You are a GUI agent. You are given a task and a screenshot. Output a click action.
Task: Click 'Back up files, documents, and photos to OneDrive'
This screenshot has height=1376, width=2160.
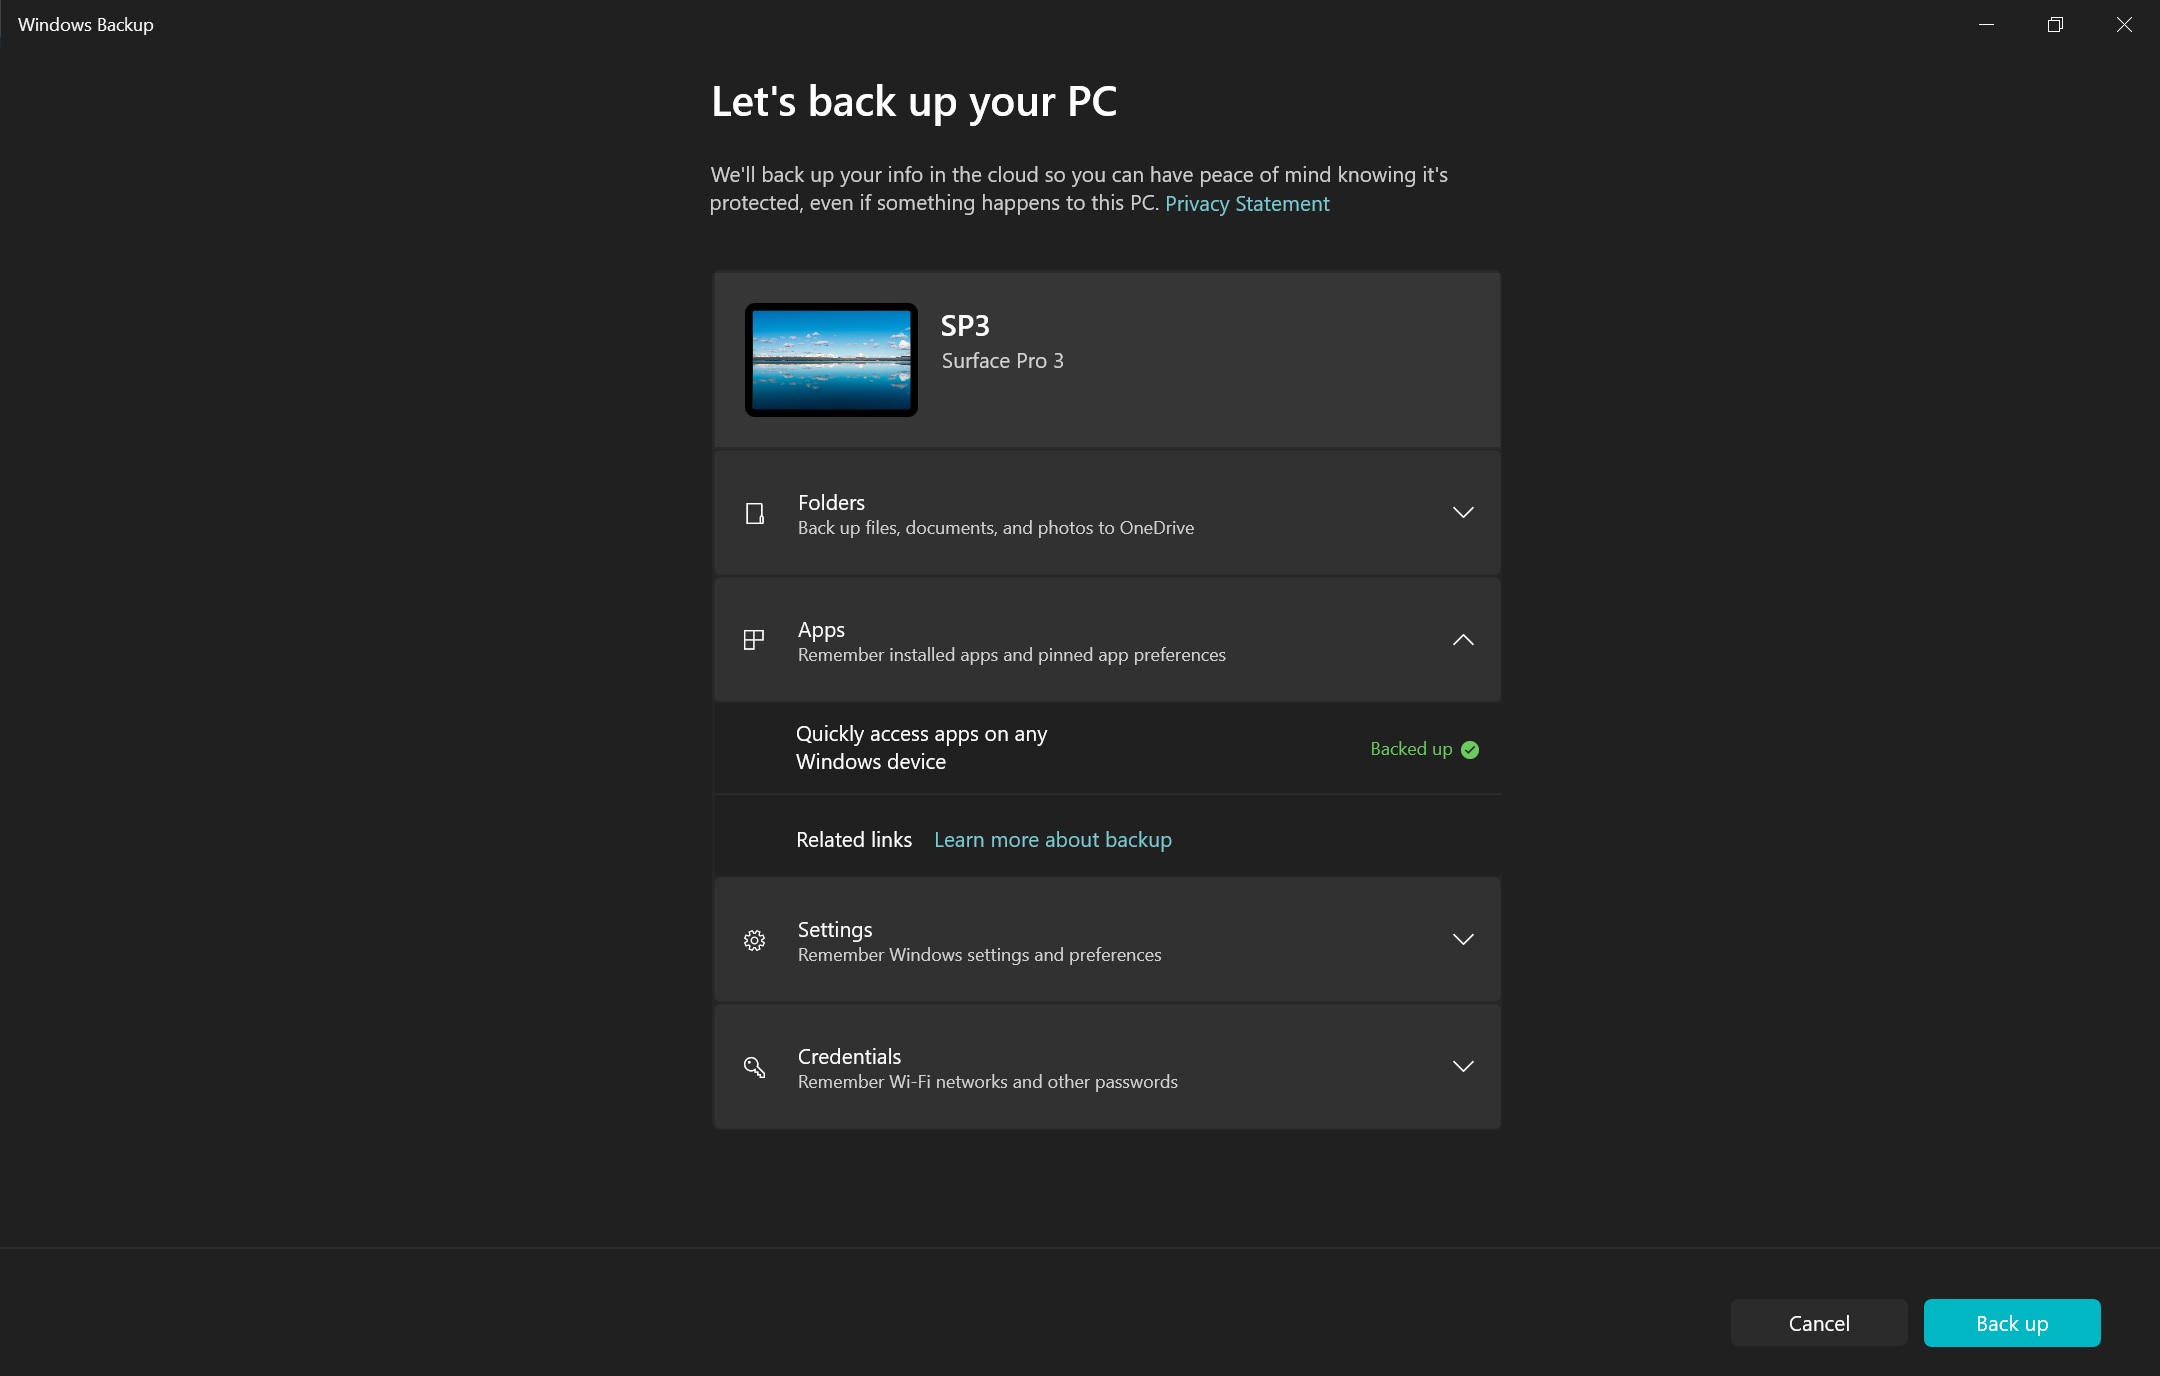click(x=996, y=528)
